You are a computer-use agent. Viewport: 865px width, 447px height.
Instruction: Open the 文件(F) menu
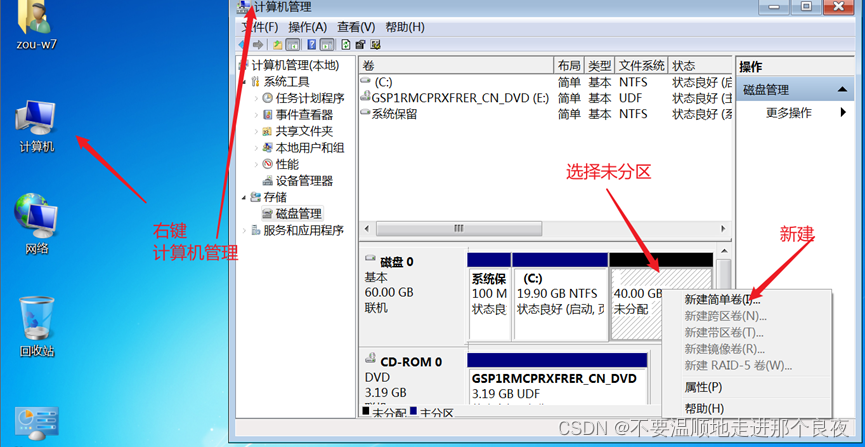pos(260,27)
